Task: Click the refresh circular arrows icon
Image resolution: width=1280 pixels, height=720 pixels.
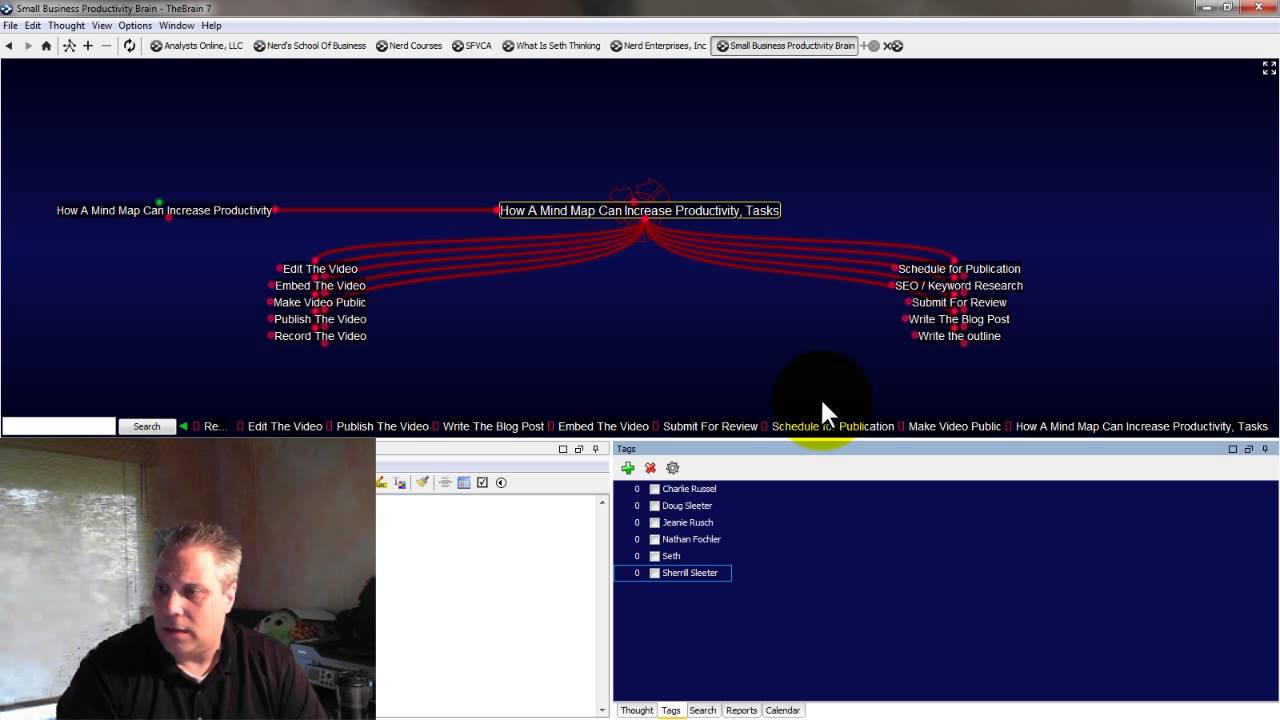Action: pos(129,46)
